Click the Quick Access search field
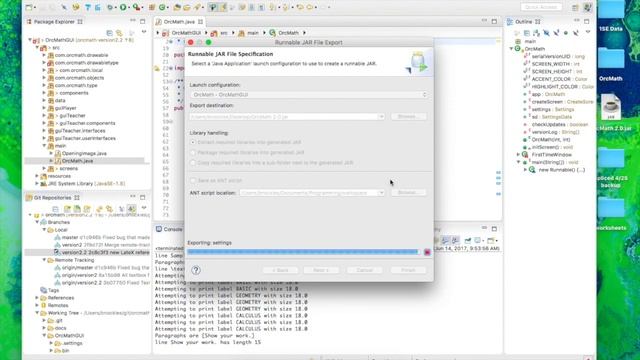 (541, 7)
